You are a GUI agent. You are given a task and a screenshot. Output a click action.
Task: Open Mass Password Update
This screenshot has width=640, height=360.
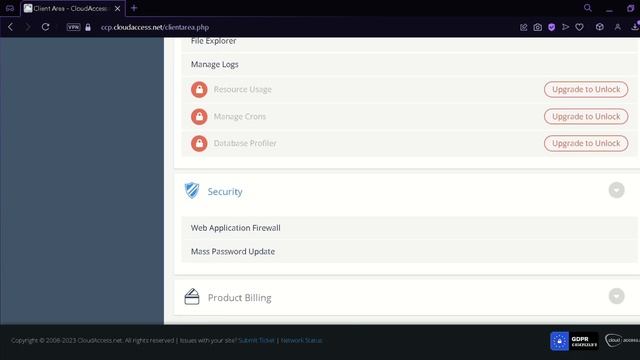click(409, 251)
